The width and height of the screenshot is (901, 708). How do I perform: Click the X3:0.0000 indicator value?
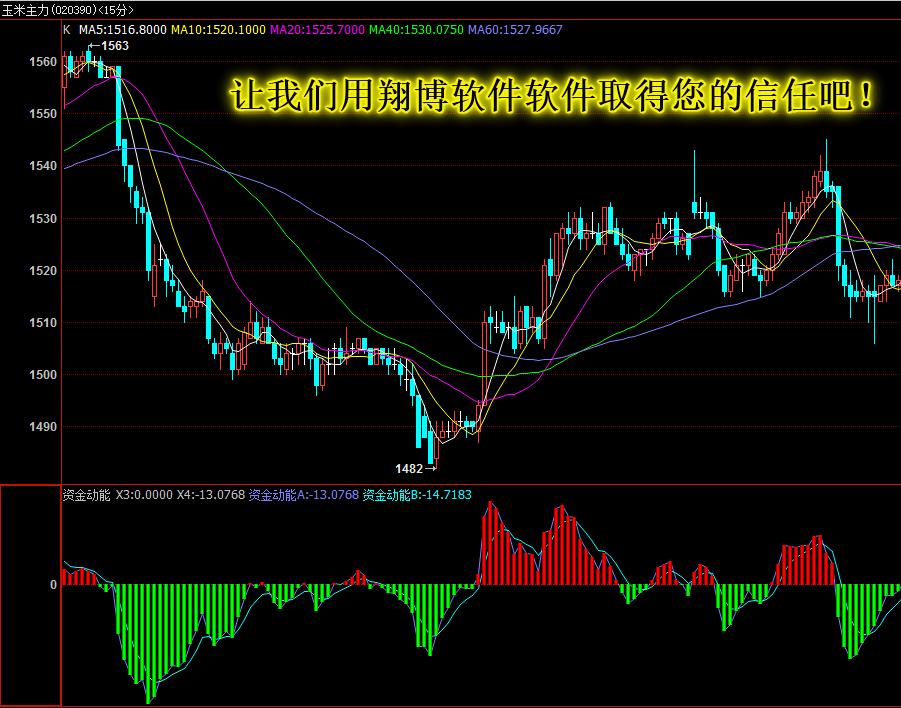pos(144,495)
